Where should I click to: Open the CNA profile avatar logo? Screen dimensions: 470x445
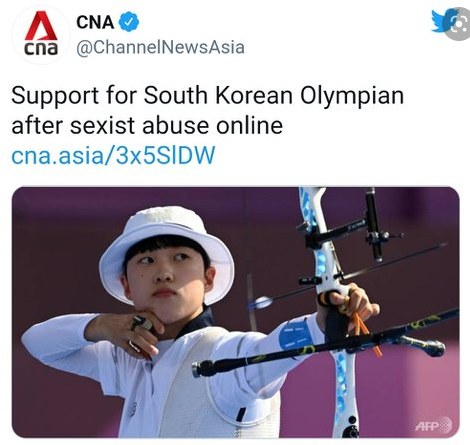click(x=41, y=34)
